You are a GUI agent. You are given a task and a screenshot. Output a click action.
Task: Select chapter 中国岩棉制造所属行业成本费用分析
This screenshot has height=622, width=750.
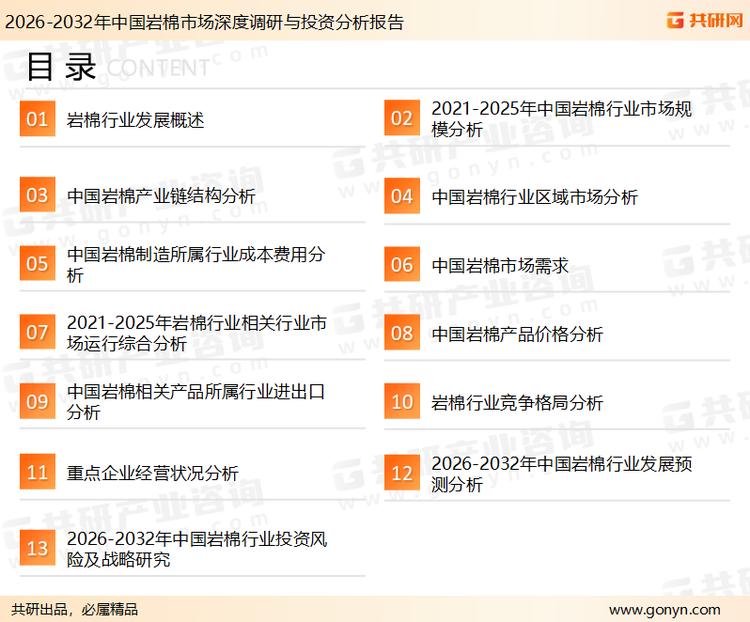(196, 265)
